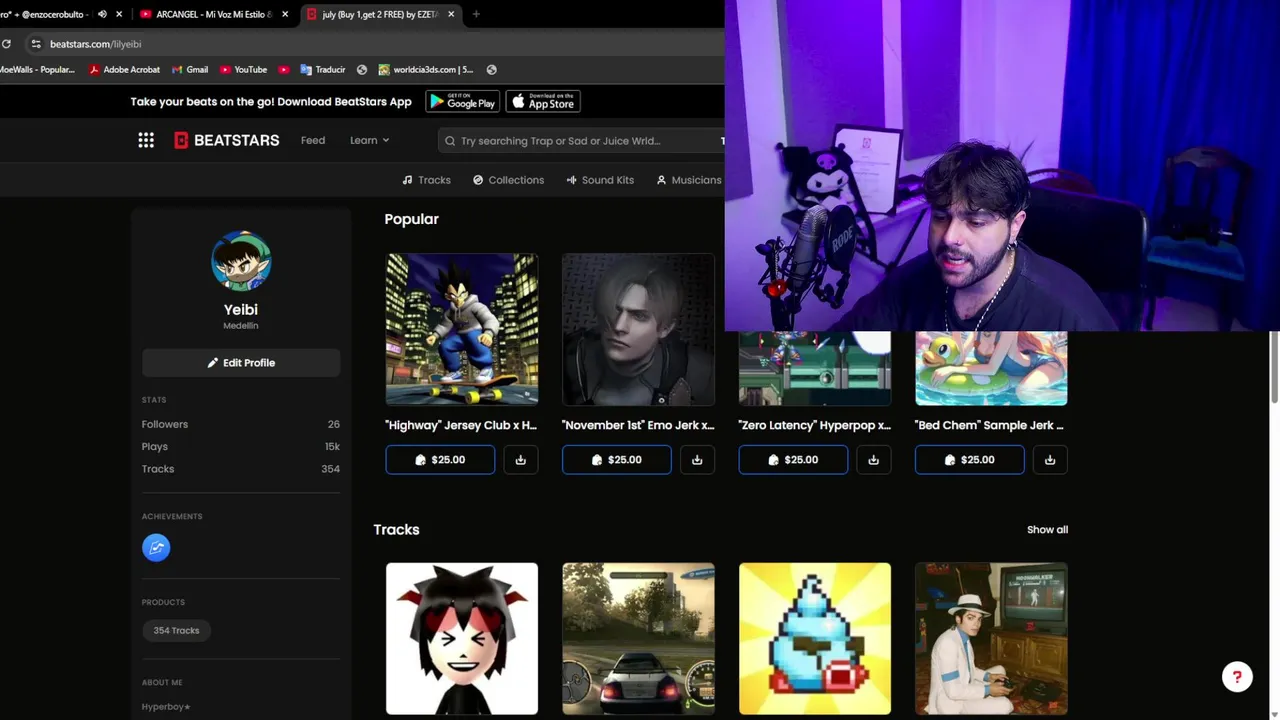
Task: Open a new browser tab
Action: point(476,14)
